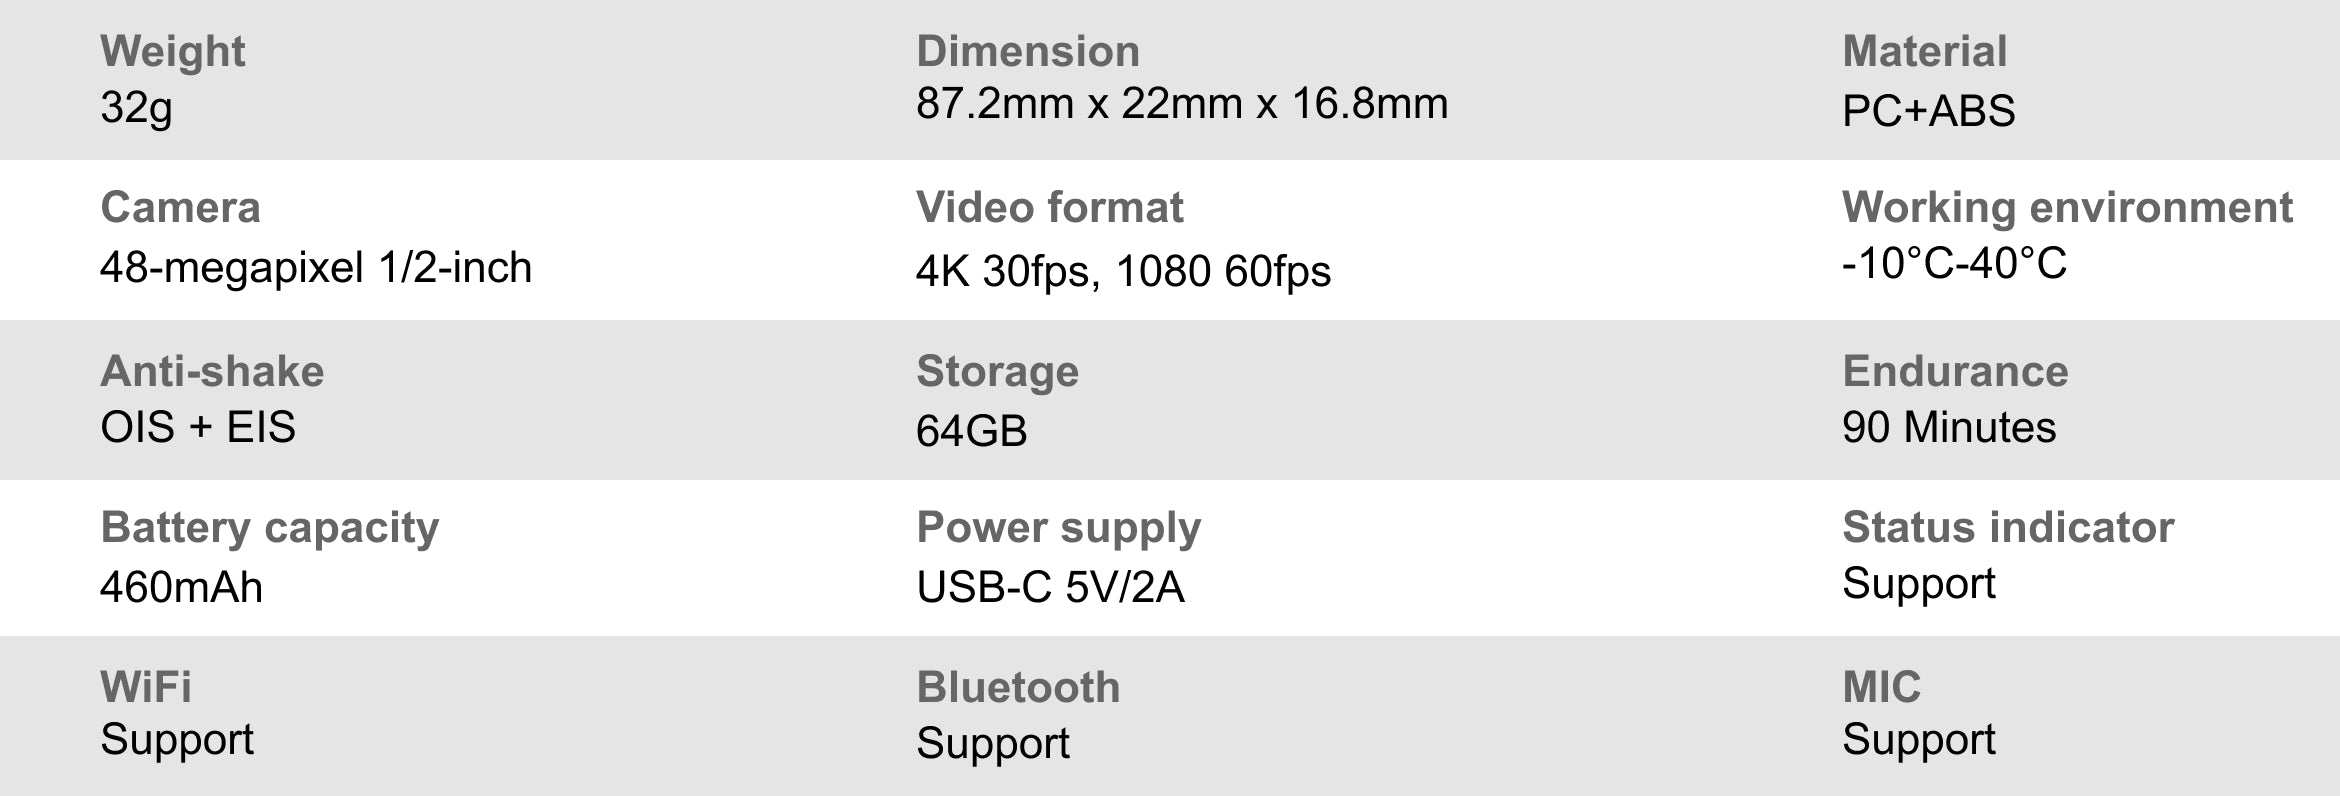Click the Anti-shake label
Image resolution: width=2340 pixels, height=796 pixels.
(212, 371)
